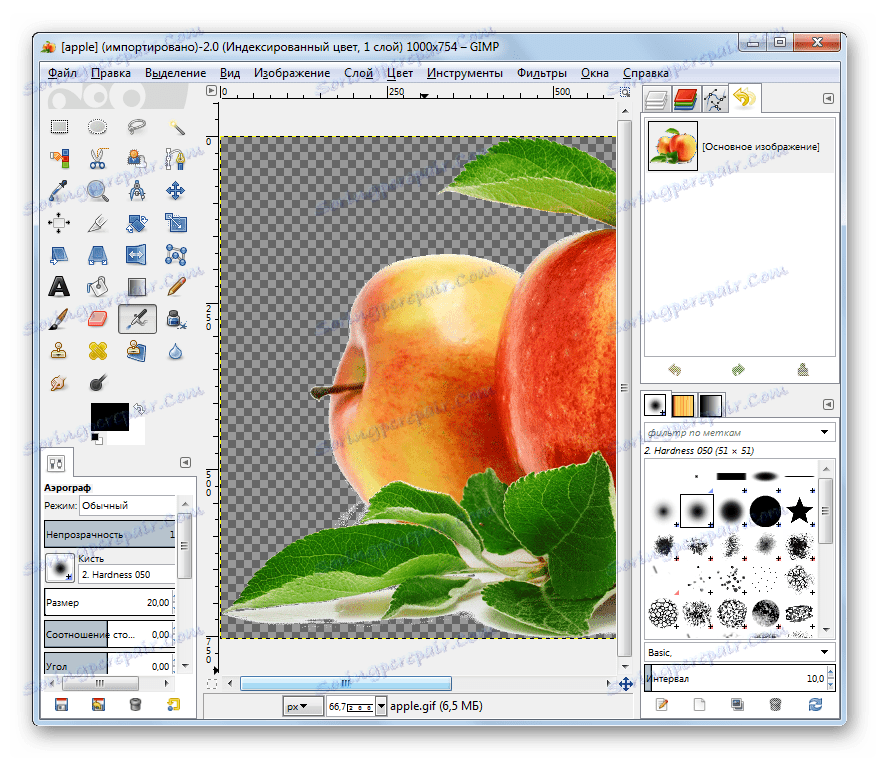Pick the pink Eraser tool
This screenshot has width=880, height=759.
[x=97, y=319]
